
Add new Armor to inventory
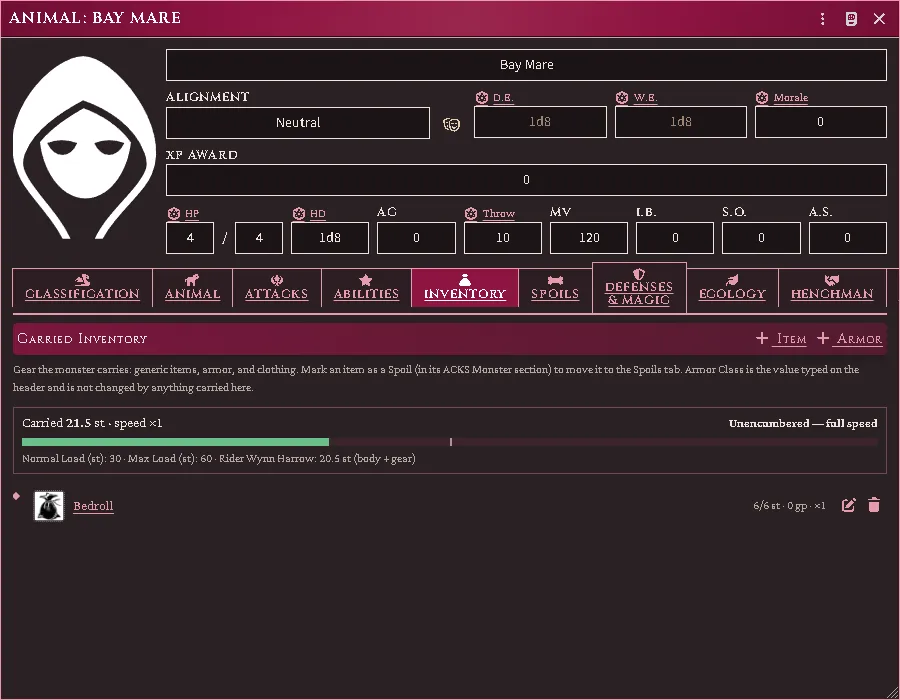[x=849, y=339]
